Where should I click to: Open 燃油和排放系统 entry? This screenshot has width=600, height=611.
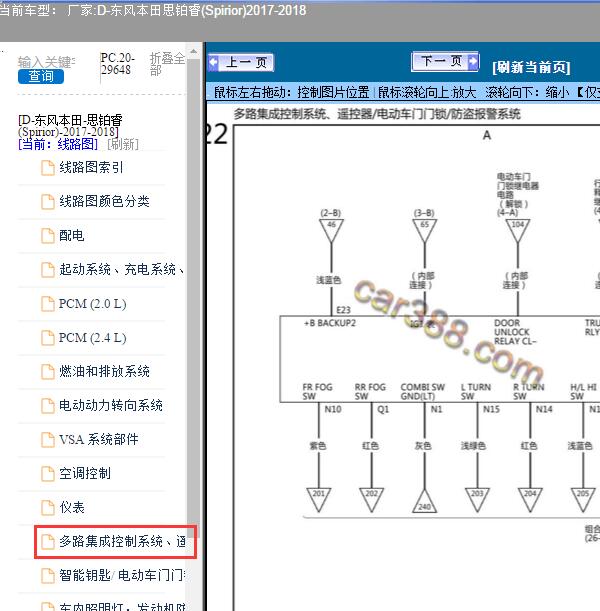104,371
